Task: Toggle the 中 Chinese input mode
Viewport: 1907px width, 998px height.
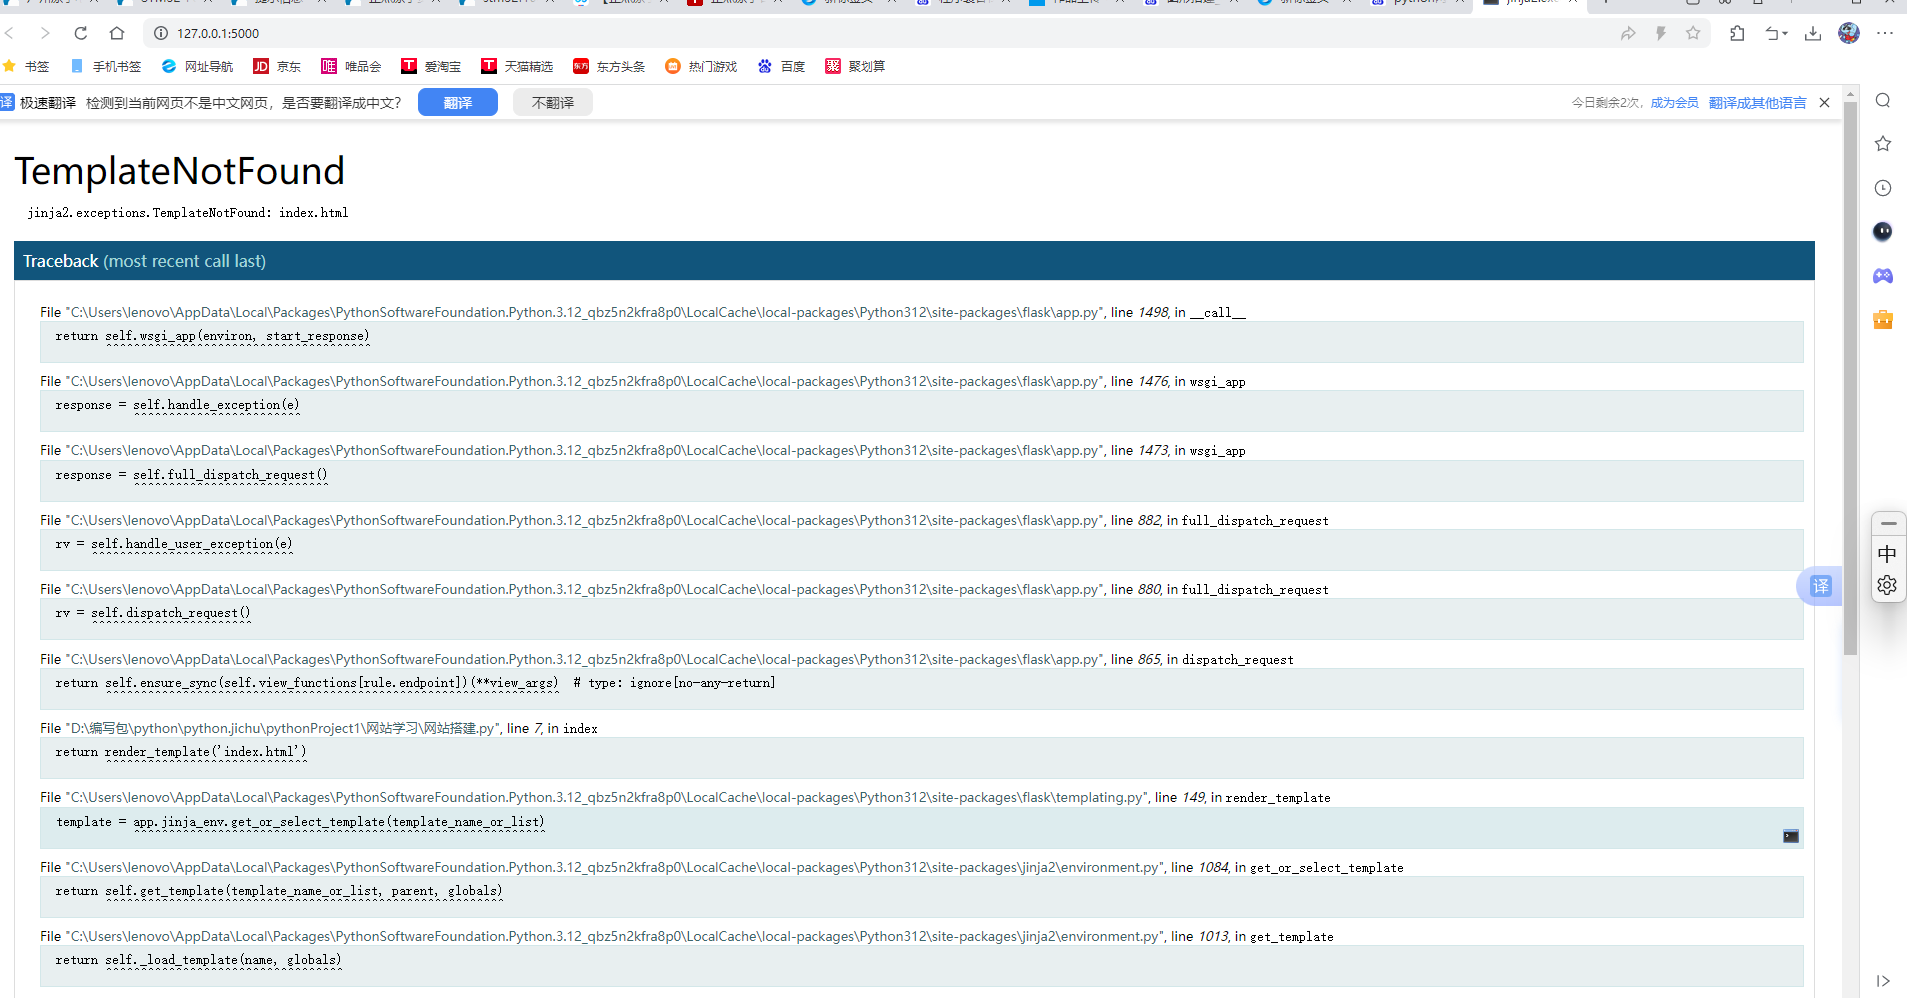Action: [x=1887, y=554]
